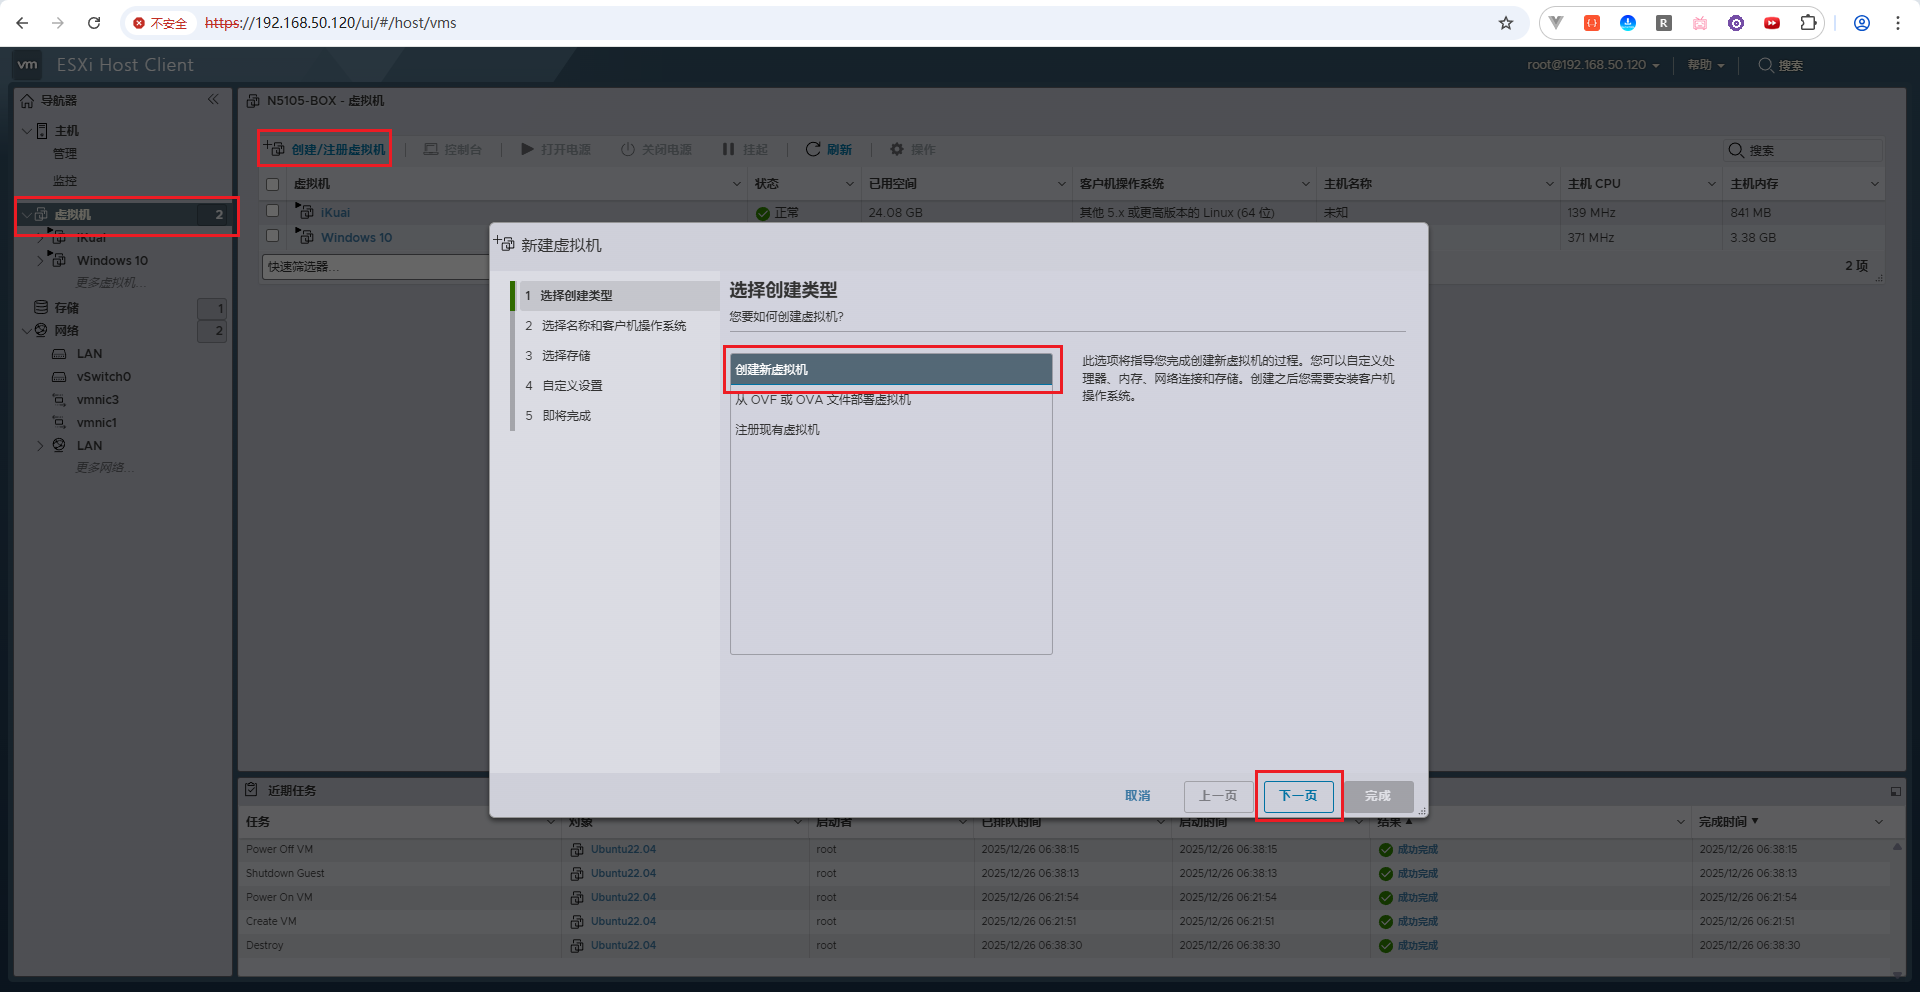Screen dimensions: 1920x992
Task: Collapse the navigator panel with double-chevron icon
Action: coord(213,100)
